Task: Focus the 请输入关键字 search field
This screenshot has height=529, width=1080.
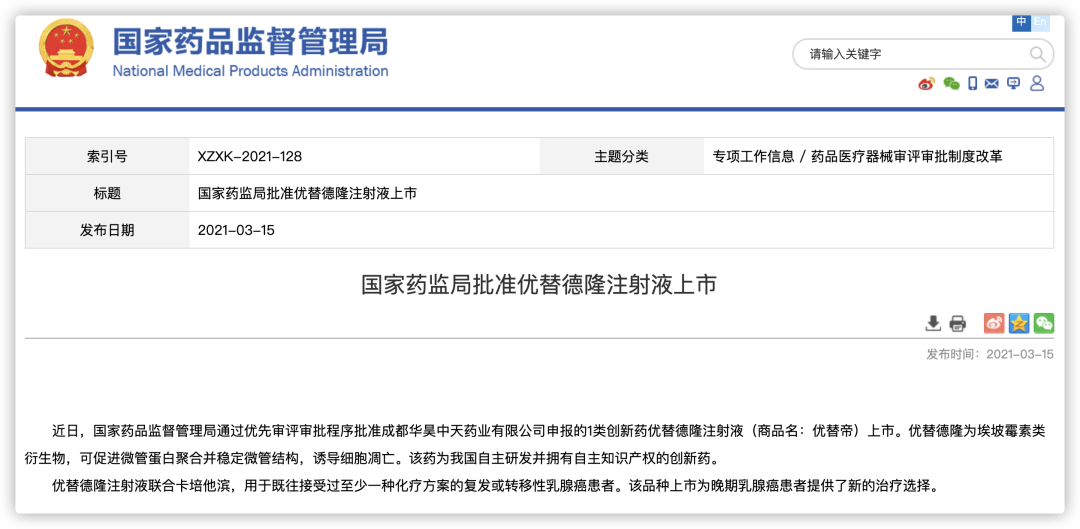Action: click(910, 54)
